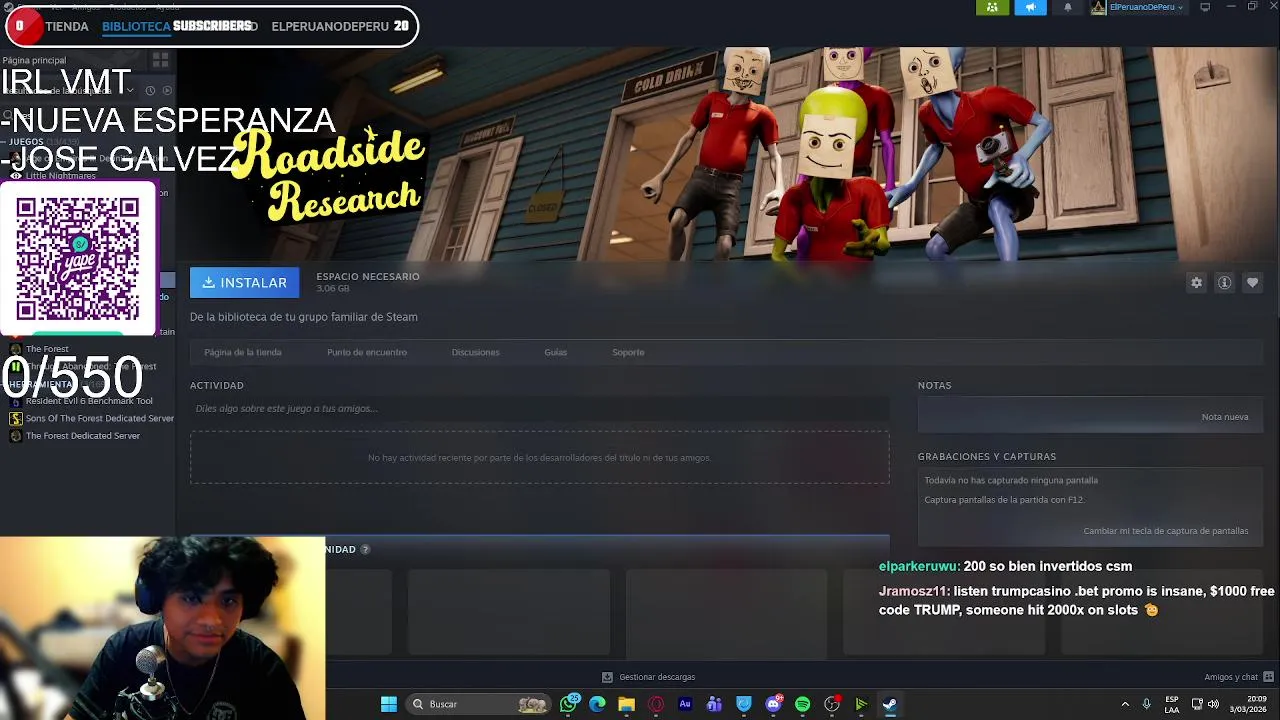Open BIBLIOTECA tab
Viewport: 1280px width, 720px height.
(136, 26)
